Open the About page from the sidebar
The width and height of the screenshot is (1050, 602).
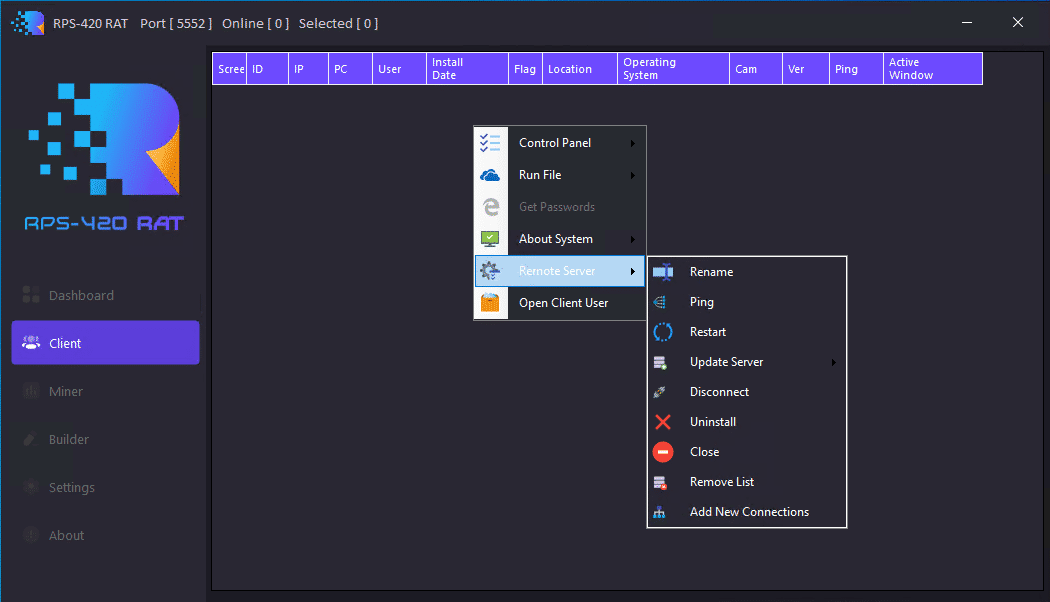66,535
